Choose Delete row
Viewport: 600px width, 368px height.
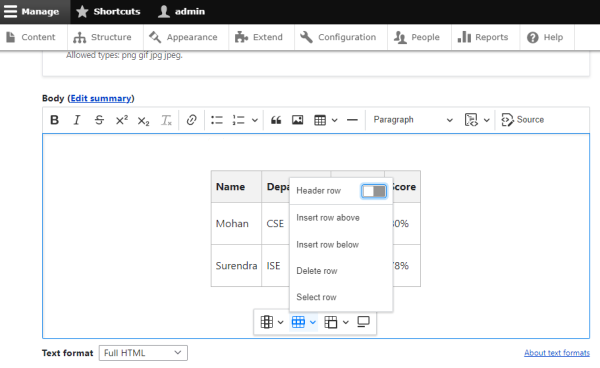click(341, 271)
